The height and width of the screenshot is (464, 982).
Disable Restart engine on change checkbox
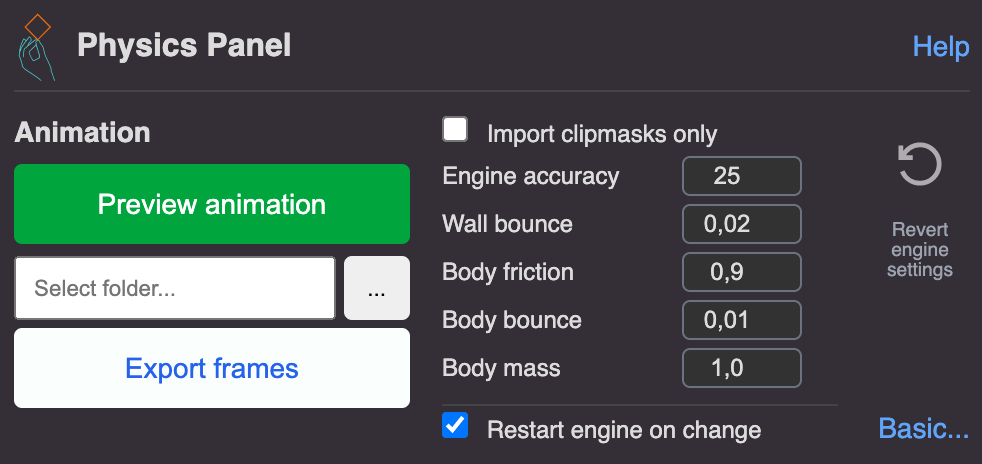[x=456, y=426]
